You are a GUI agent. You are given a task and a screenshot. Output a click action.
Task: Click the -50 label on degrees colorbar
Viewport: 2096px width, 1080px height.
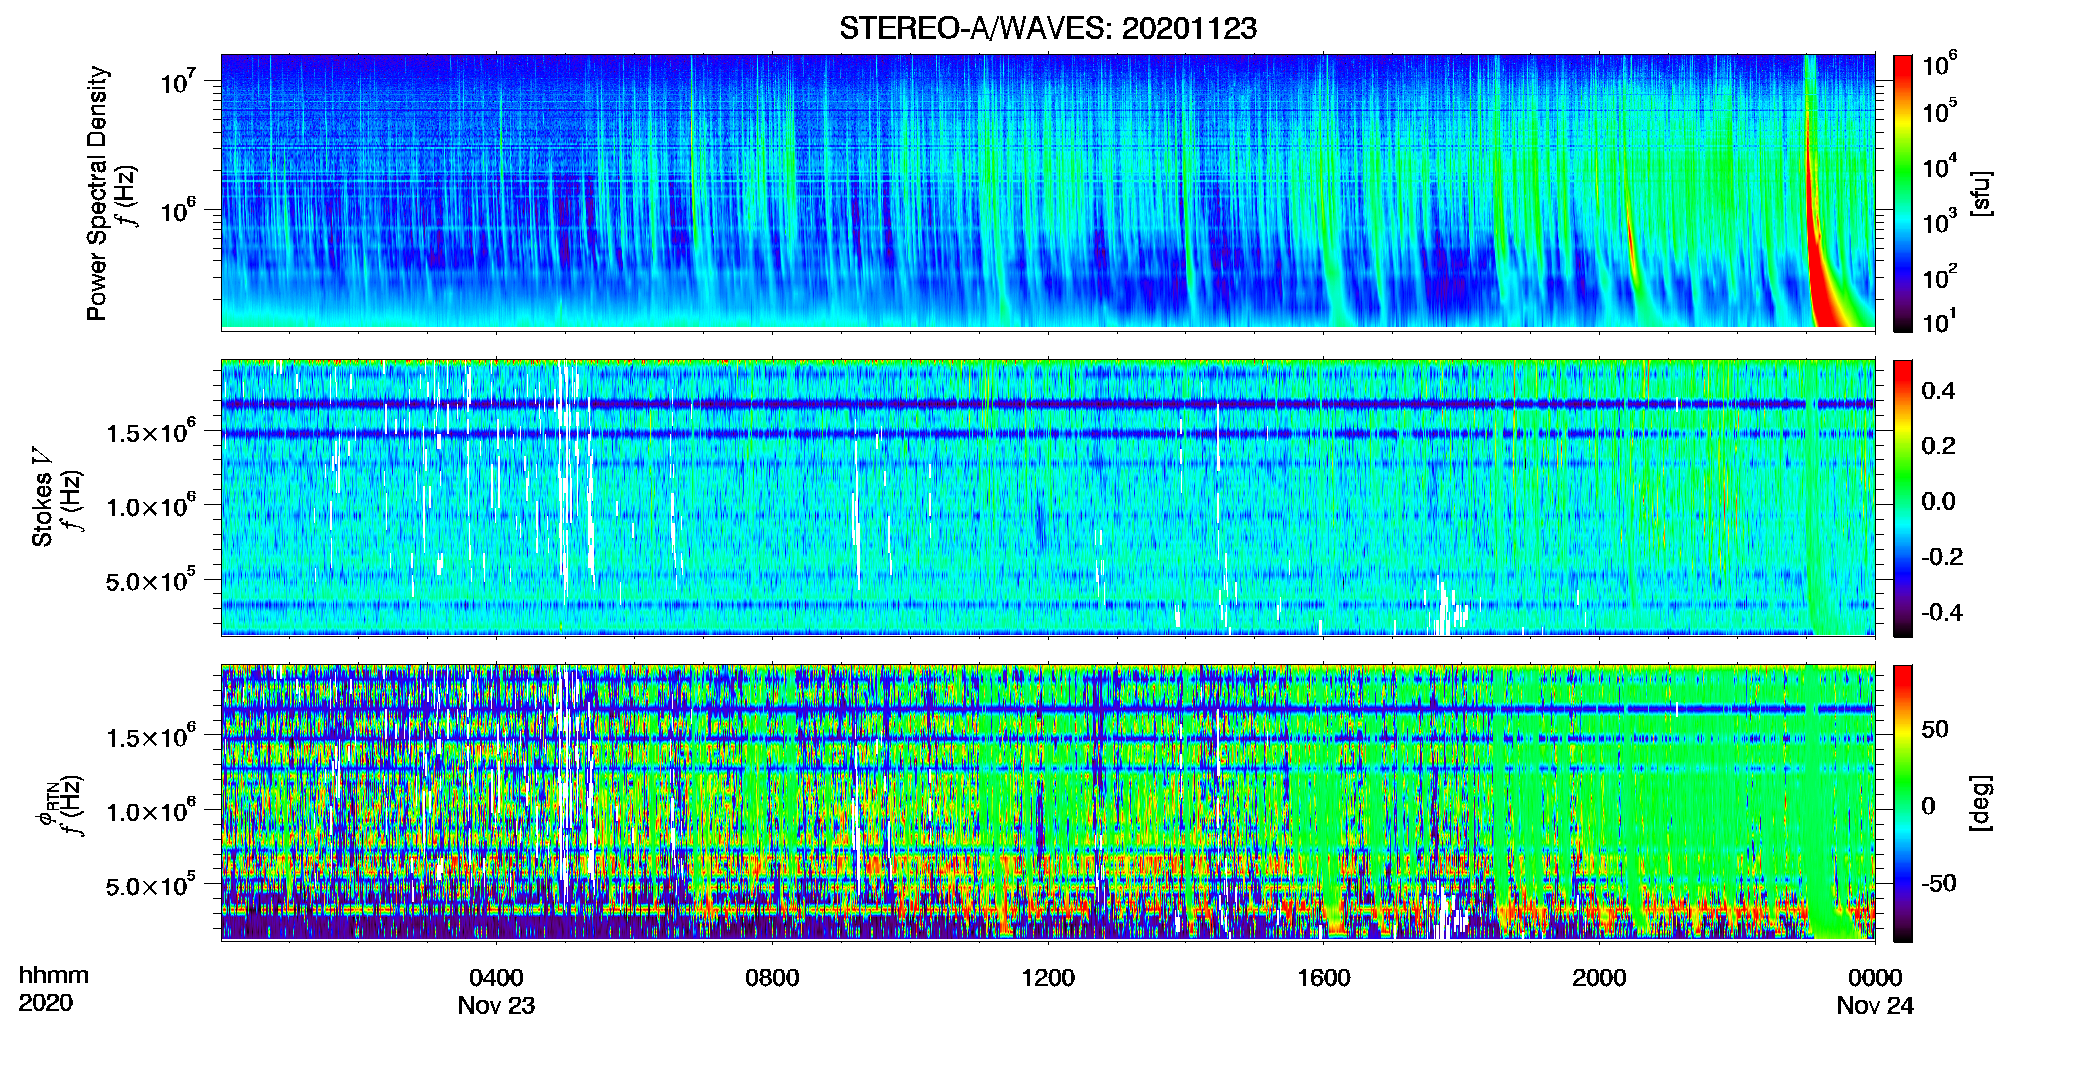point(1939,883)
